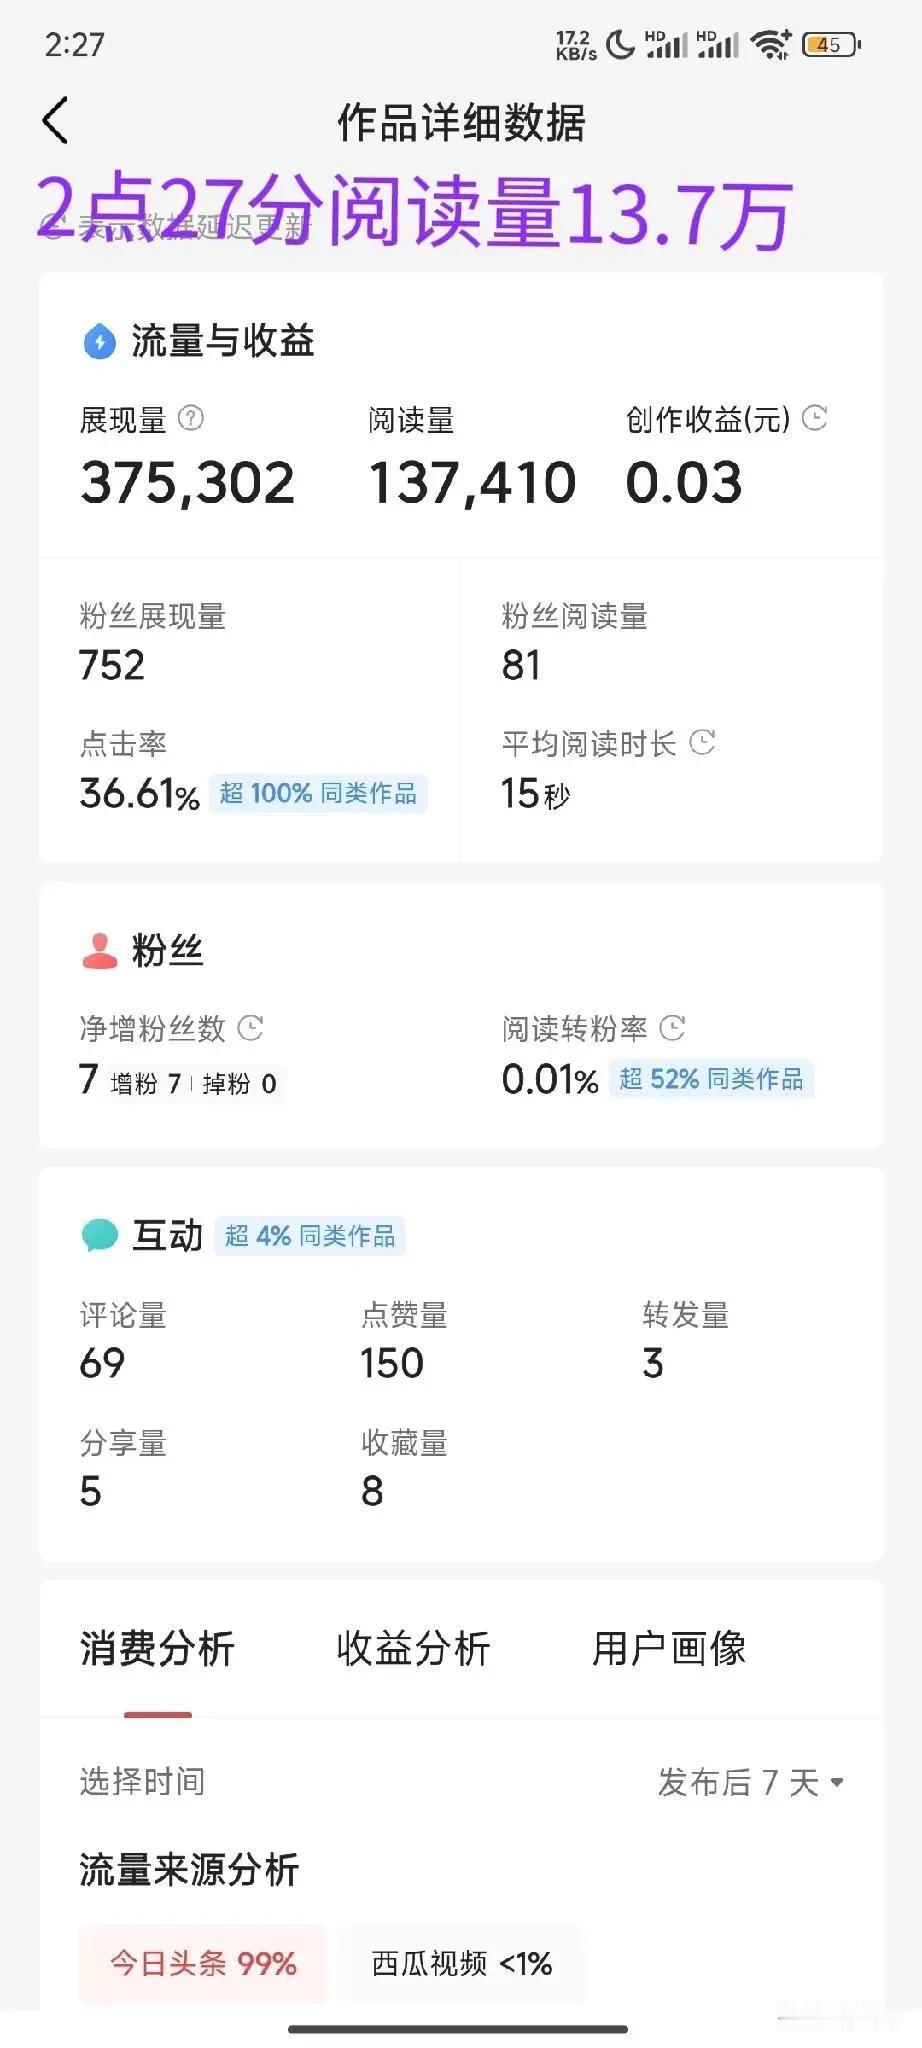Tap the clock icon beside 净增粉丝数

(x=251, y=1027)
